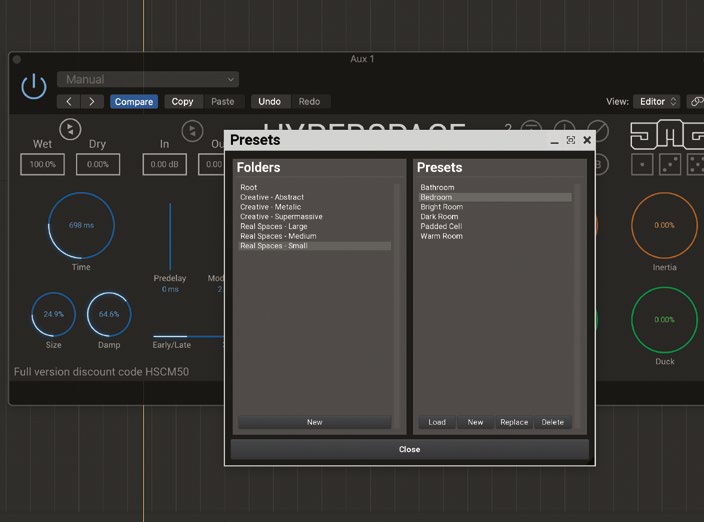The image size is (704, 522).
Task: Go to next preset with right arrow
Action: point(92,101)
